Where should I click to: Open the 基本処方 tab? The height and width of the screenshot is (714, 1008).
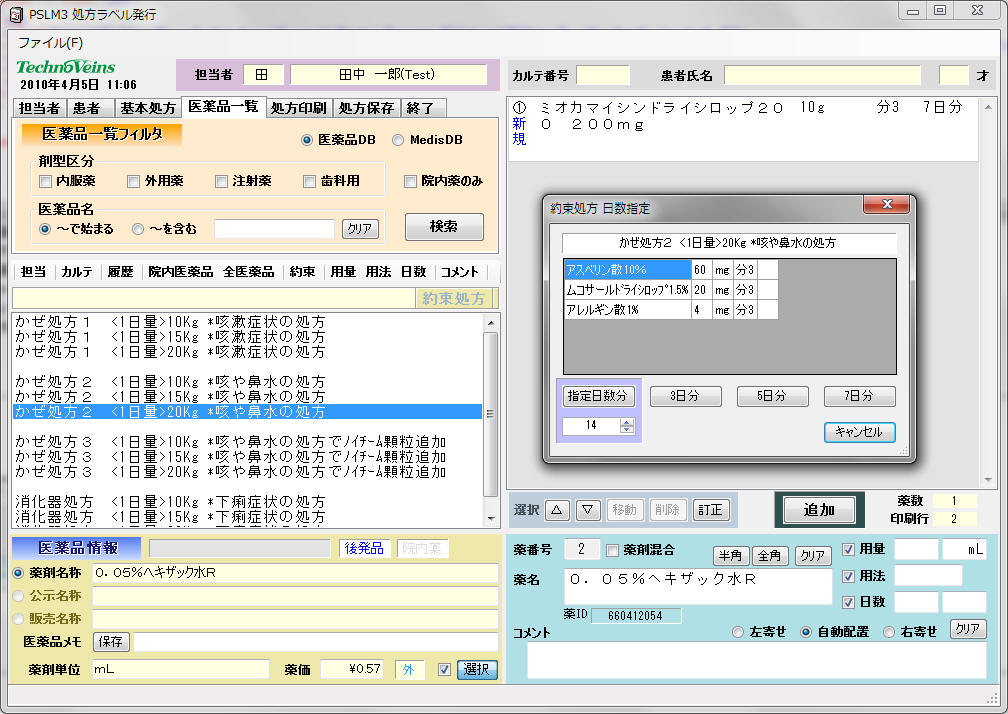[x=148, y=108]
